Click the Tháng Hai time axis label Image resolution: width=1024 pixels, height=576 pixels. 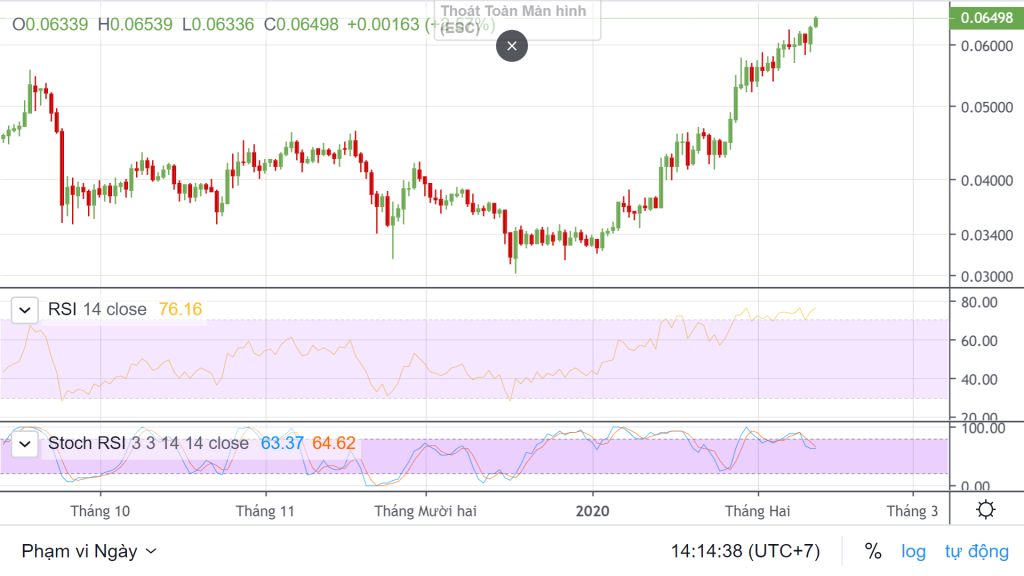(757, 511)
